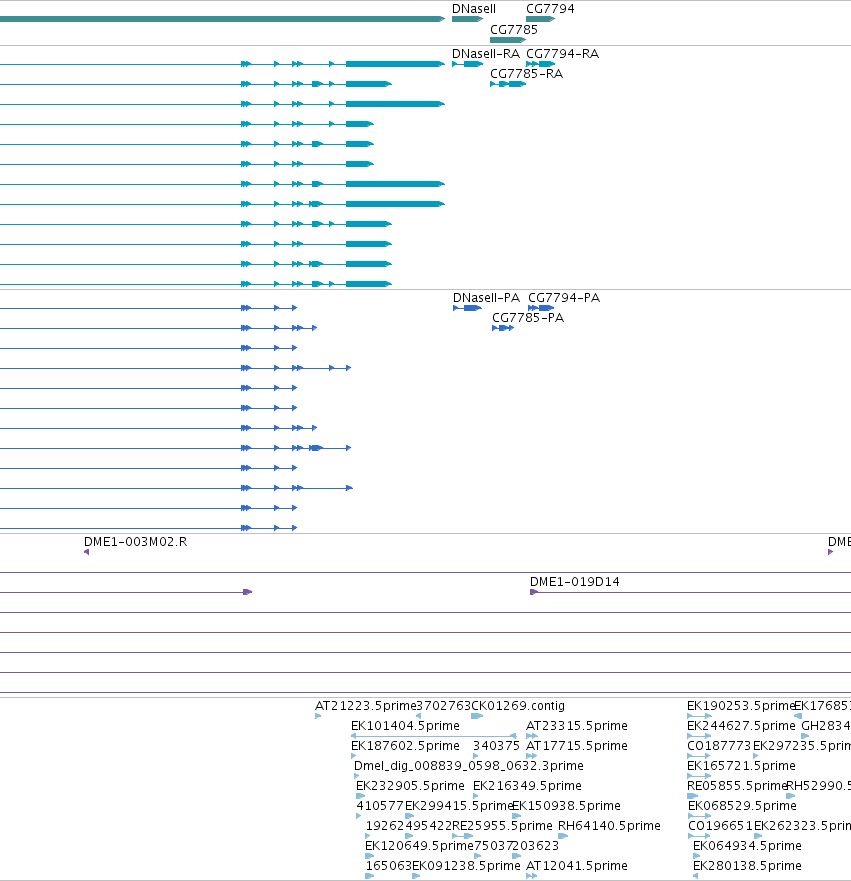Select the long alignment line under EK101404.5prime
The height and width of the screenshot is (881, 851).
(434, 736)
